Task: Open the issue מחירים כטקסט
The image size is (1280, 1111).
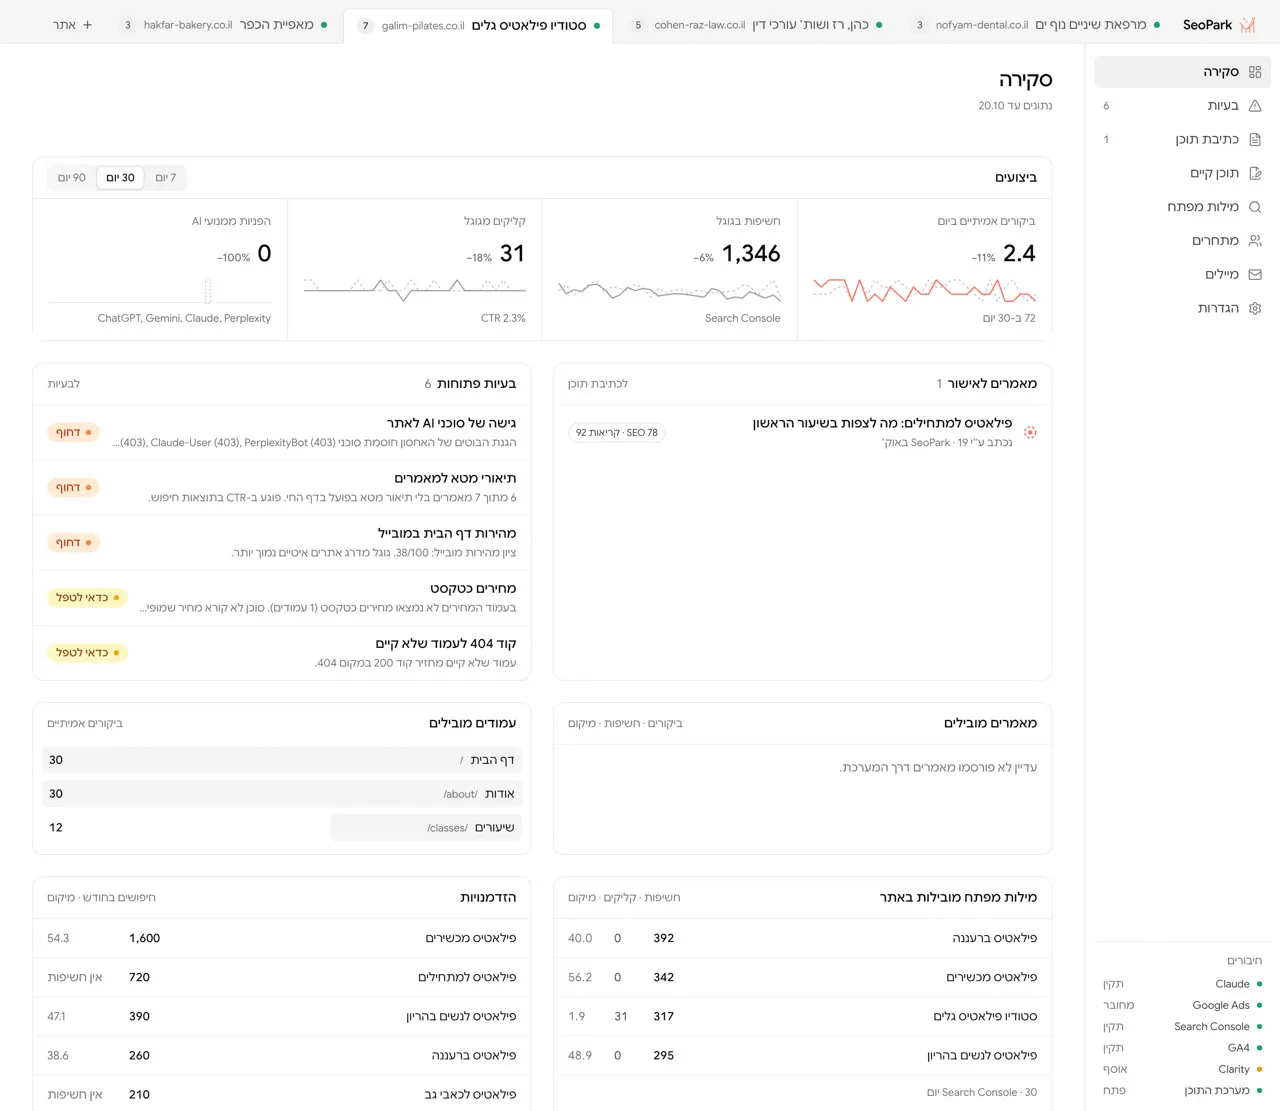Action: (282, 597)
